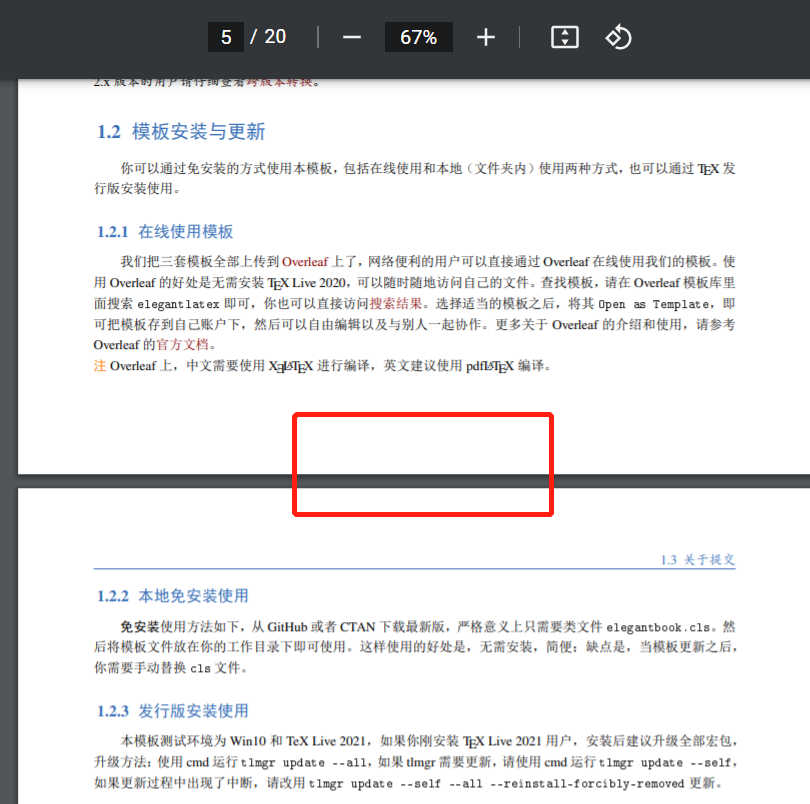The width and height of the screenshot is (810, 804).
Task: Click the rotate counterclockwise icon
Action: point(618,37)
